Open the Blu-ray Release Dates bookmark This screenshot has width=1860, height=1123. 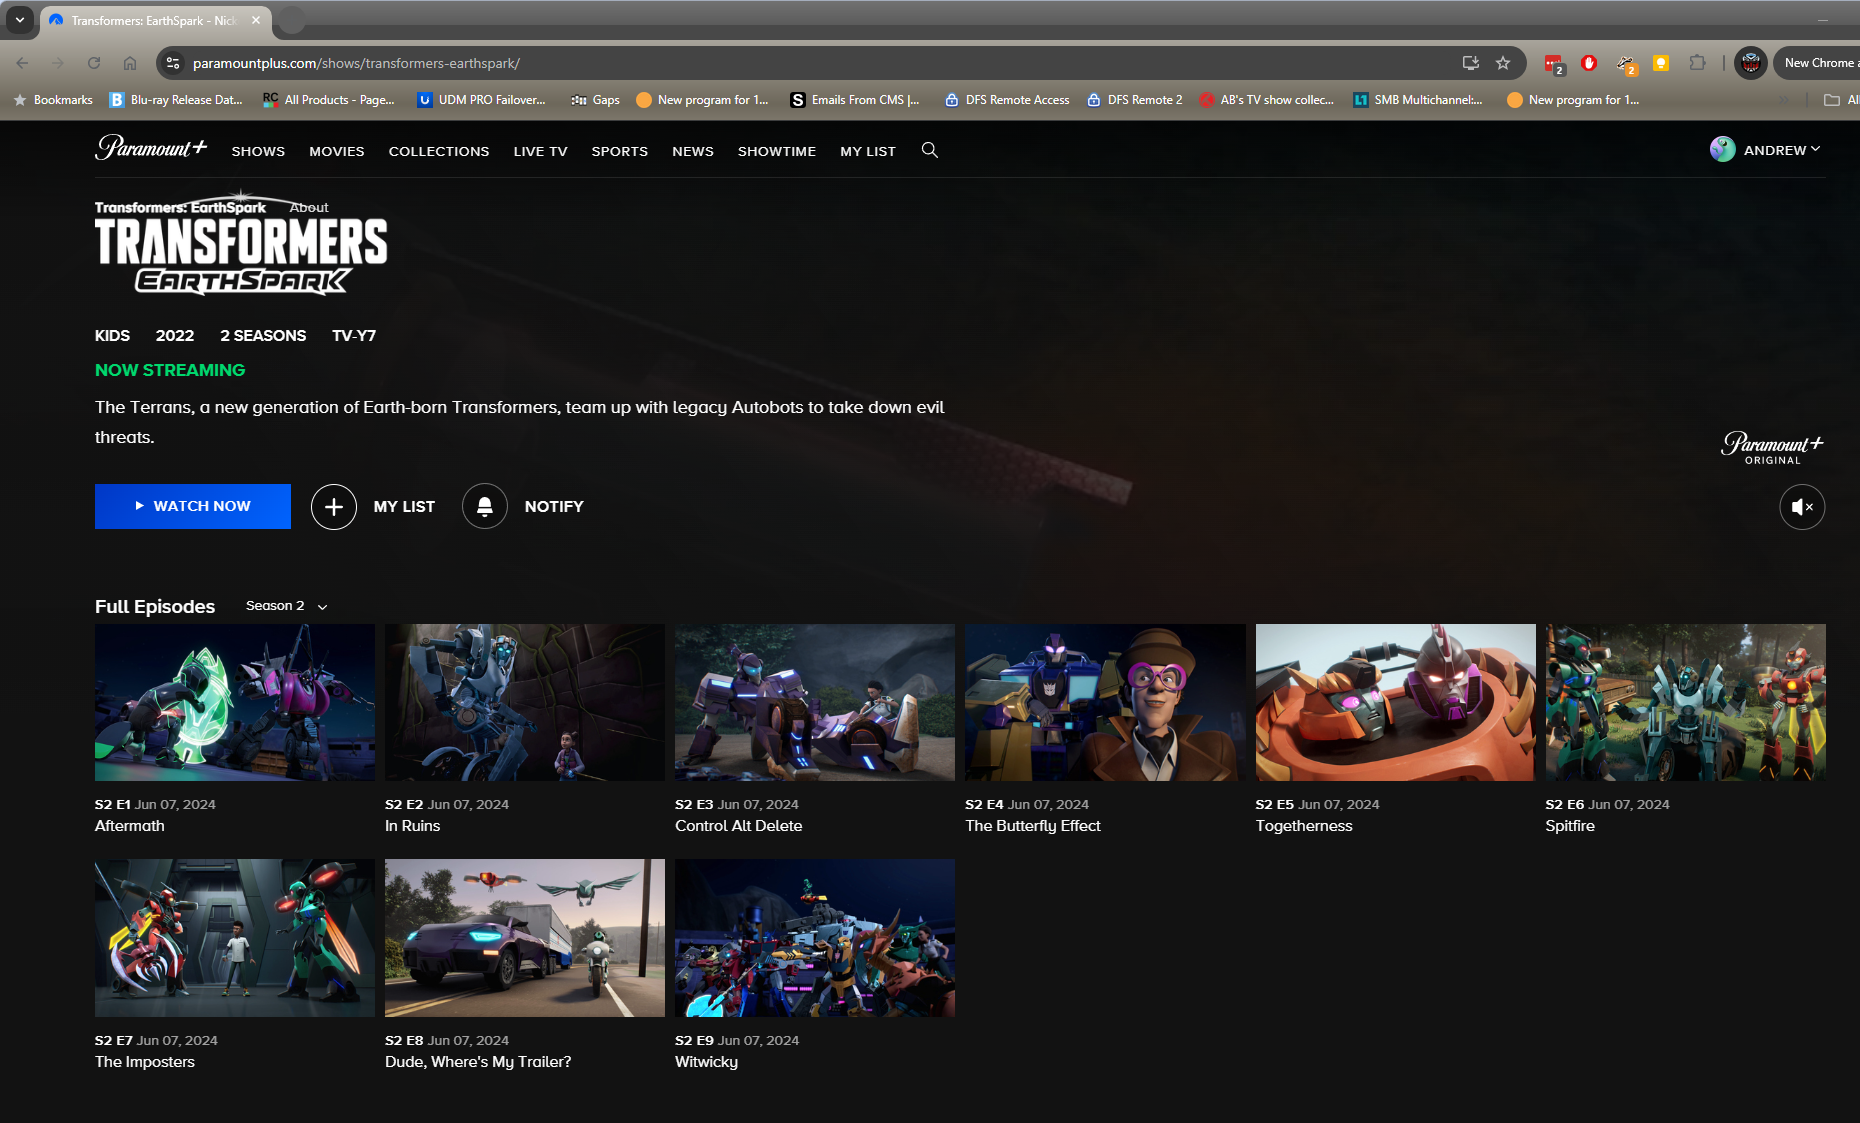click(176, 100)
